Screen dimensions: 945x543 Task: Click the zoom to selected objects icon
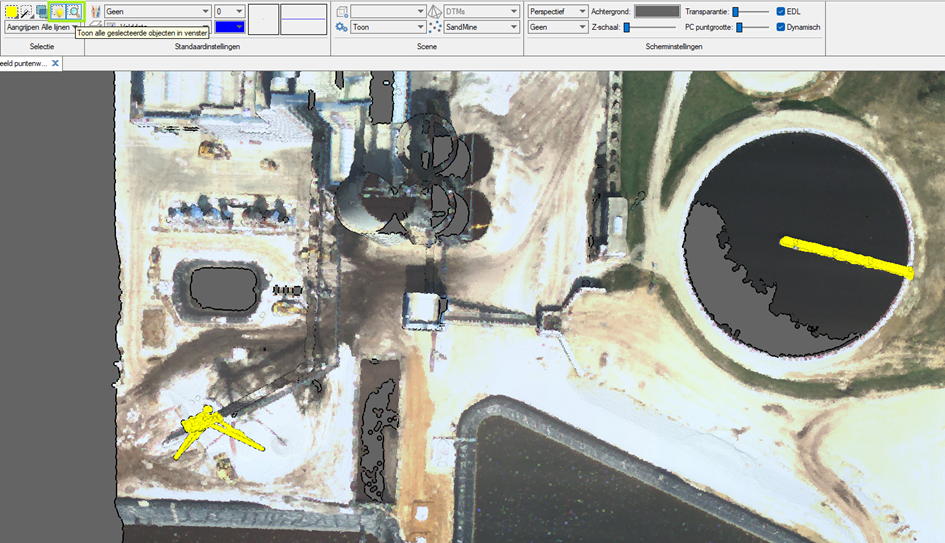[x=73, y=11]
